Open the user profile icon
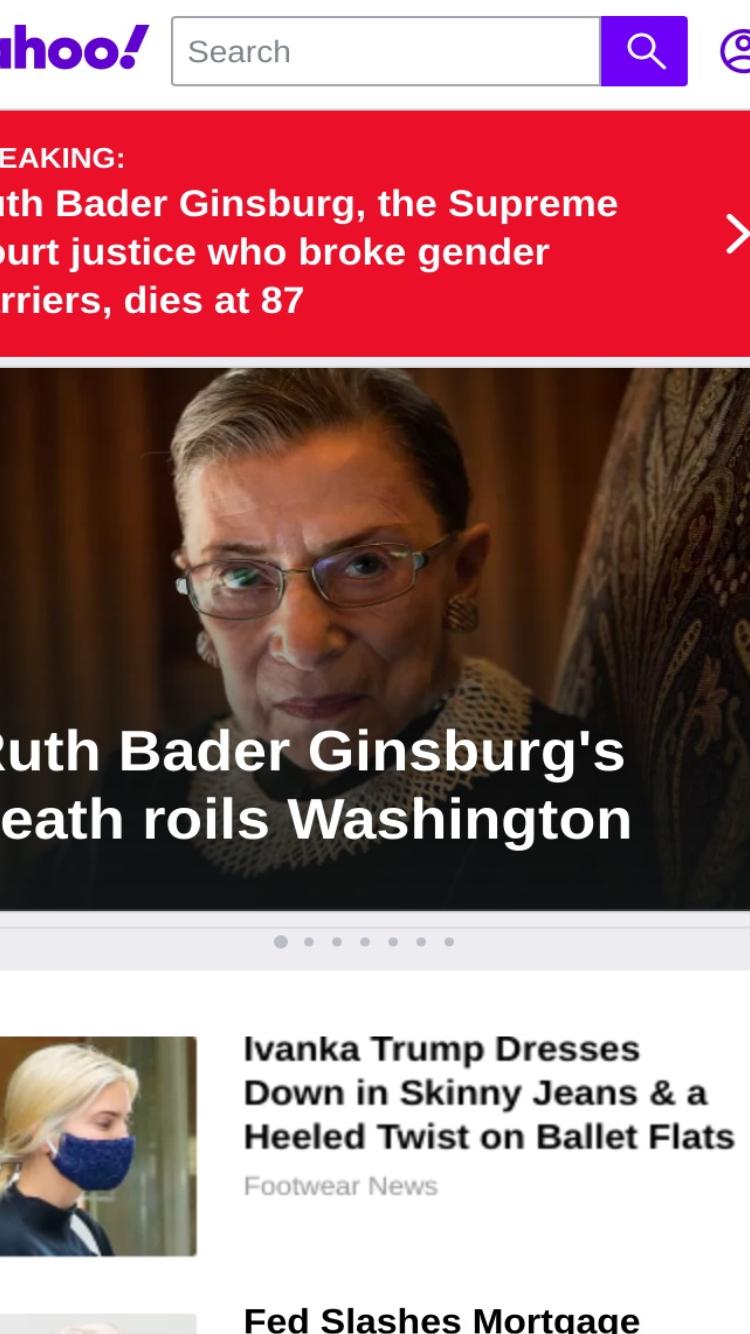Image resolution: width=750 pixels, height=1334 pixels. pyautogui.click(x=736, y=51)
